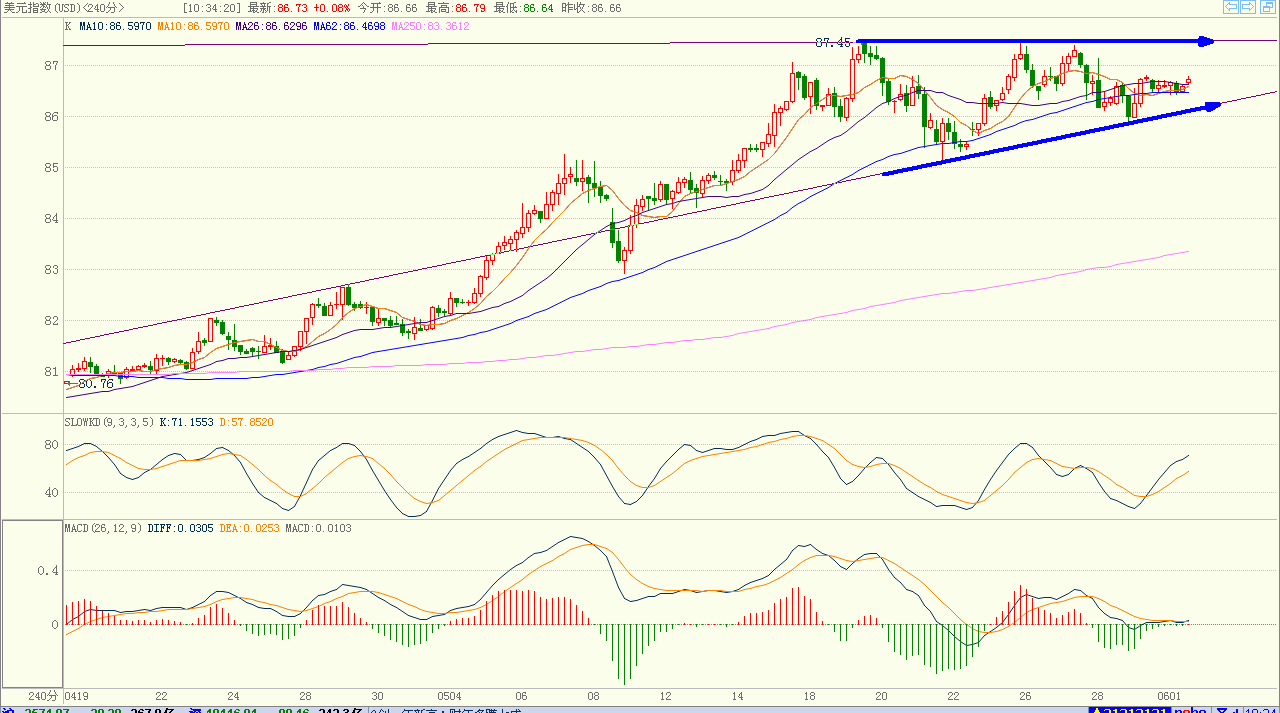Image resolution: width=1280 pixels, height=713 pixels.
Task: Select the DIFF:0.0305 value label
Action: (180, 527)
